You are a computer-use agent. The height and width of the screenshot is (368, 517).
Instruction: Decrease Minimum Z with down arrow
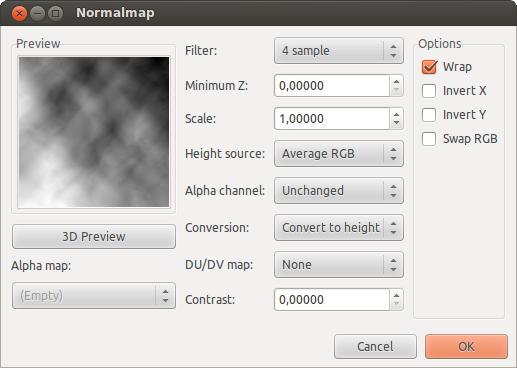click(396, 90)
